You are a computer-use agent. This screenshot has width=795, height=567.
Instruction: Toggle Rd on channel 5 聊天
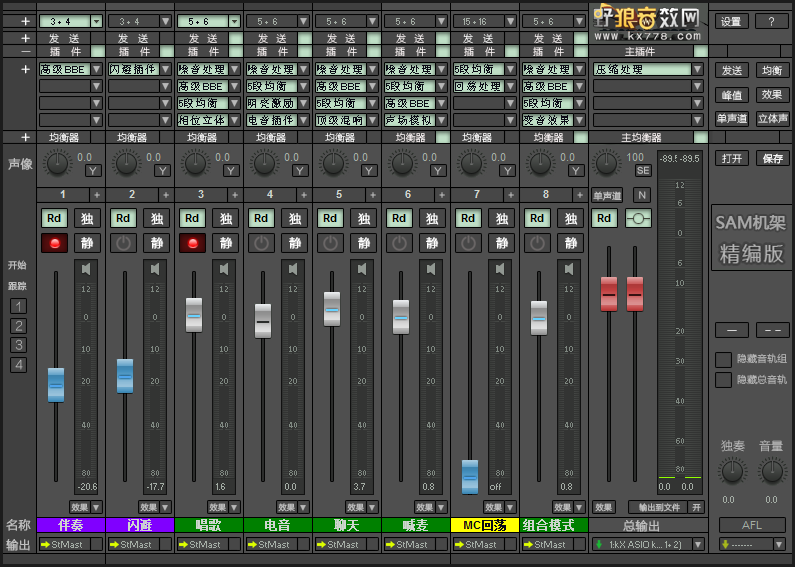330,219
